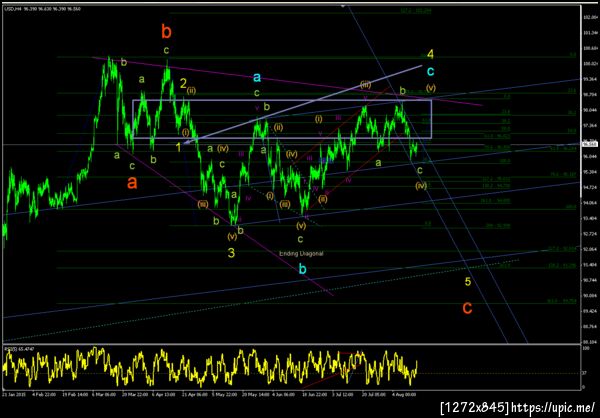
Task: Click the large orange 'c' wave label
Action: coord(467,308)
